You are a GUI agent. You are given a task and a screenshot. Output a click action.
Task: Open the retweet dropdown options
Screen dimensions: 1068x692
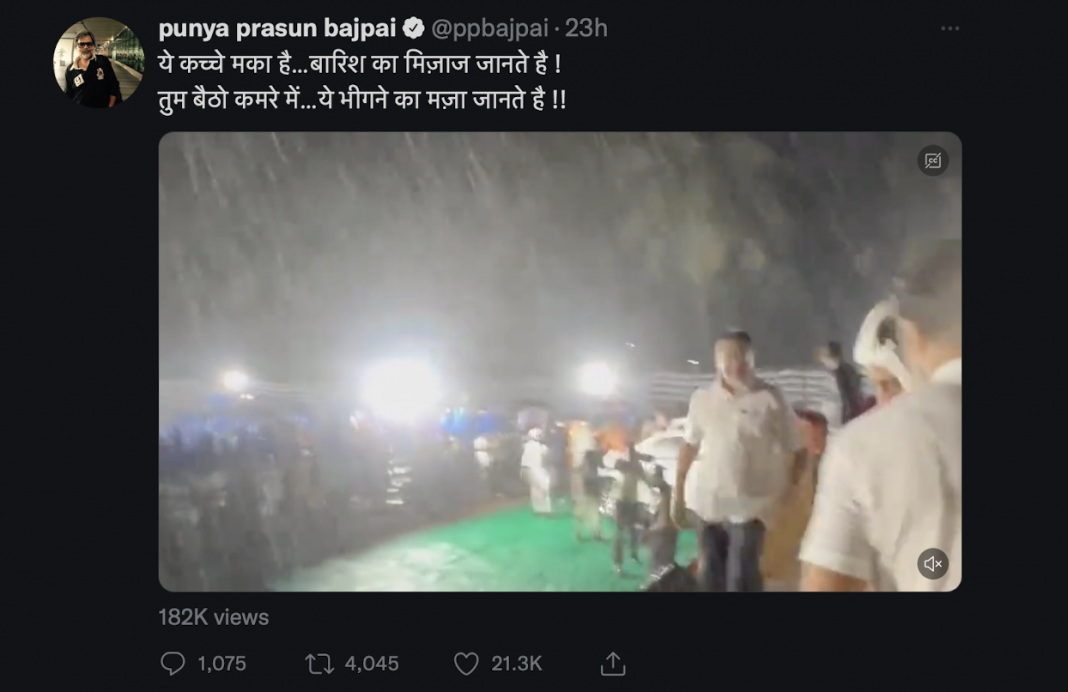(x=320, y=663)
